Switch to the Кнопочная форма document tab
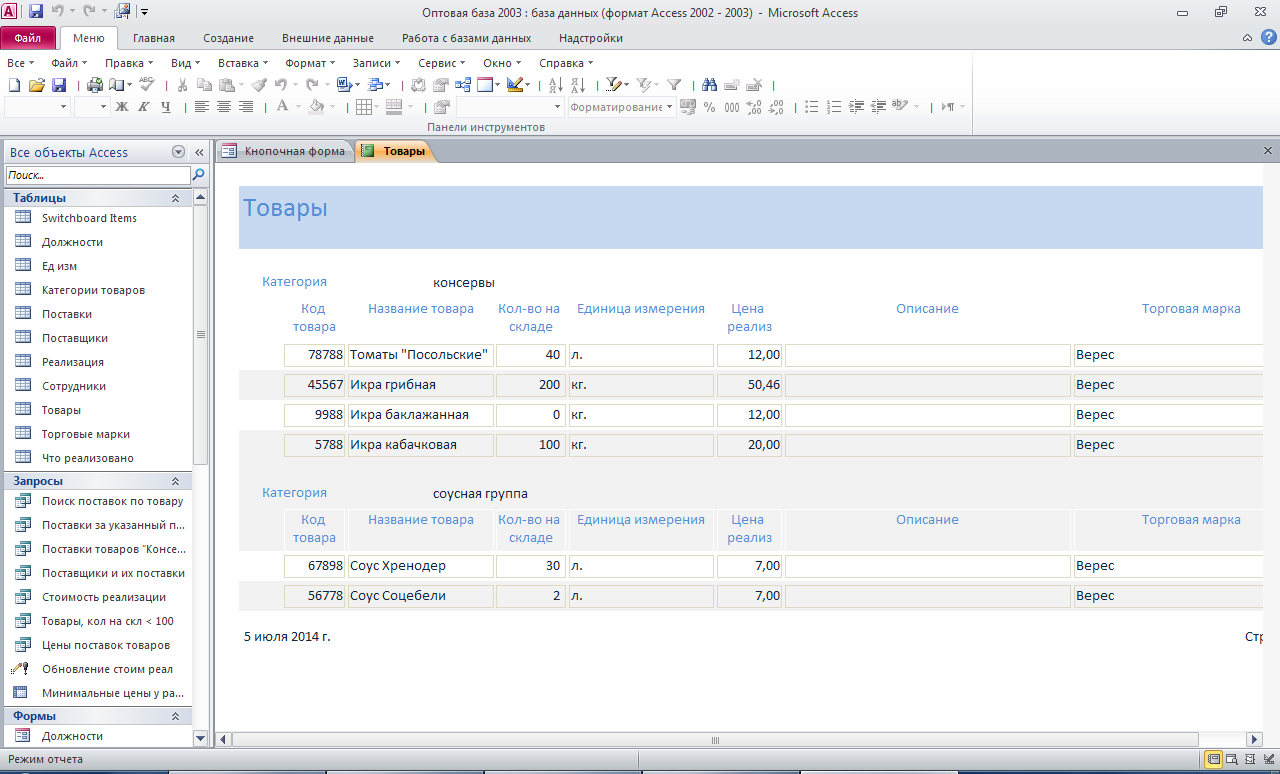 click(x=285, y=151)
